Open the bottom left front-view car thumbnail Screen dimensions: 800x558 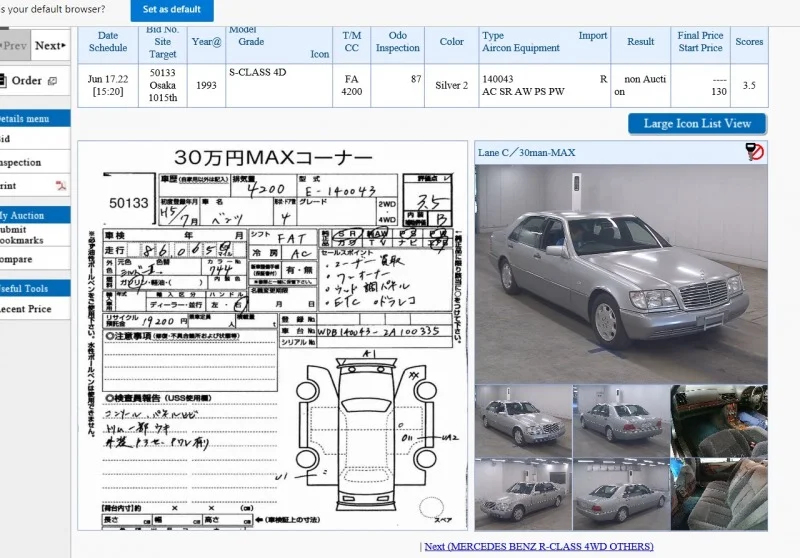pyautogui.click(x=522, y=494)
